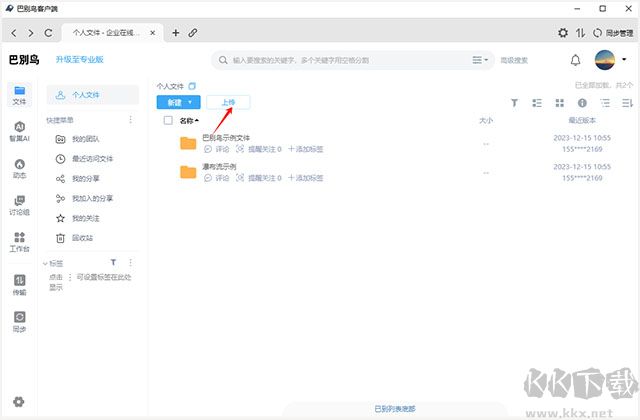Open the search box type dropdown

(486, 60)
